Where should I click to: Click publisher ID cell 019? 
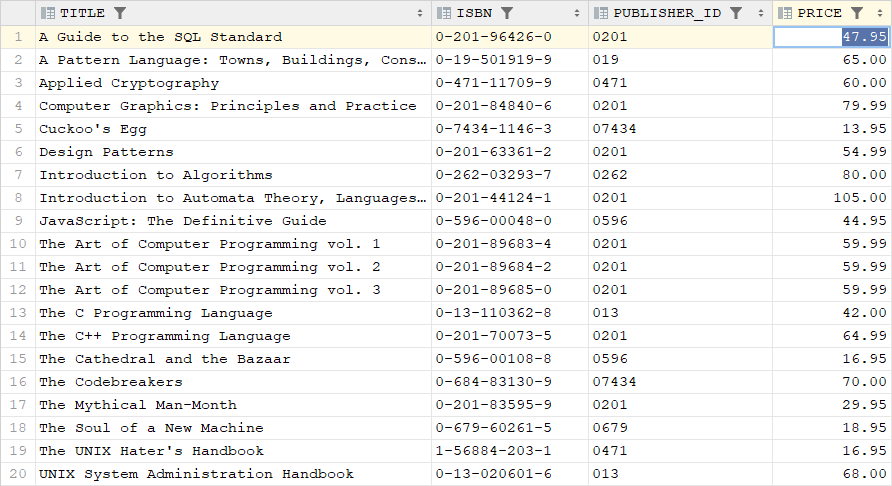[x=680, y=60]
